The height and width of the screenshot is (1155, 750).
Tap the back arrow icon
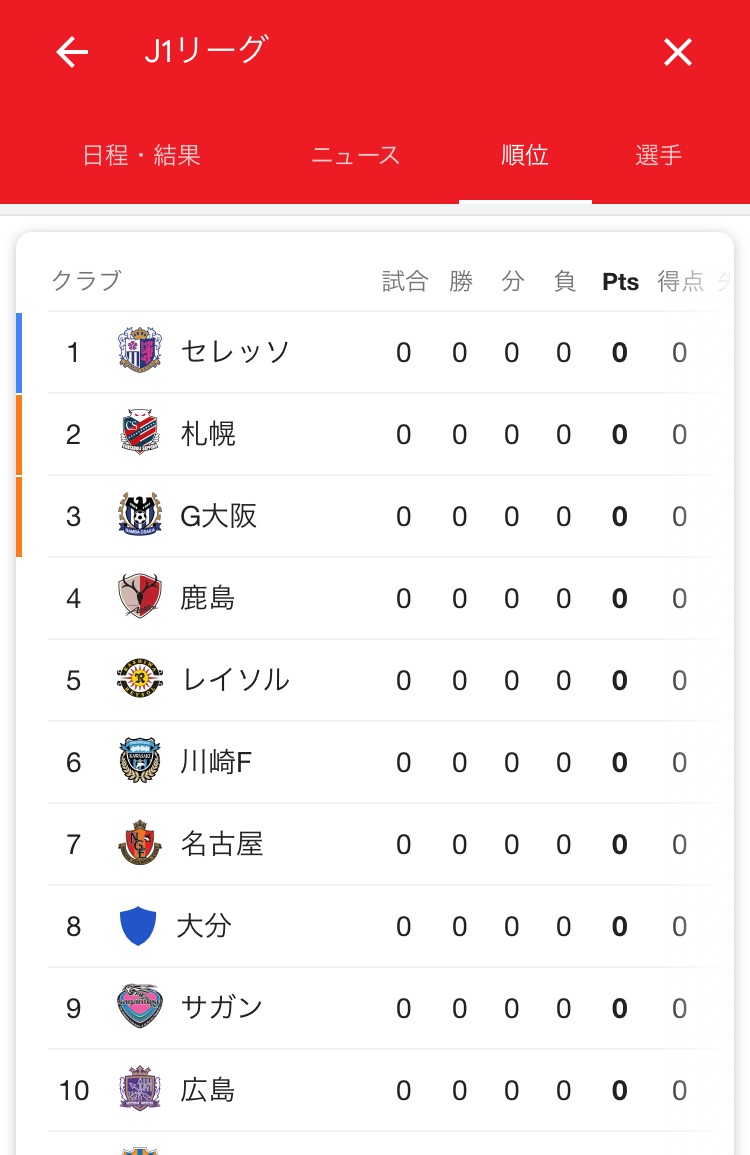pos(72,52)
